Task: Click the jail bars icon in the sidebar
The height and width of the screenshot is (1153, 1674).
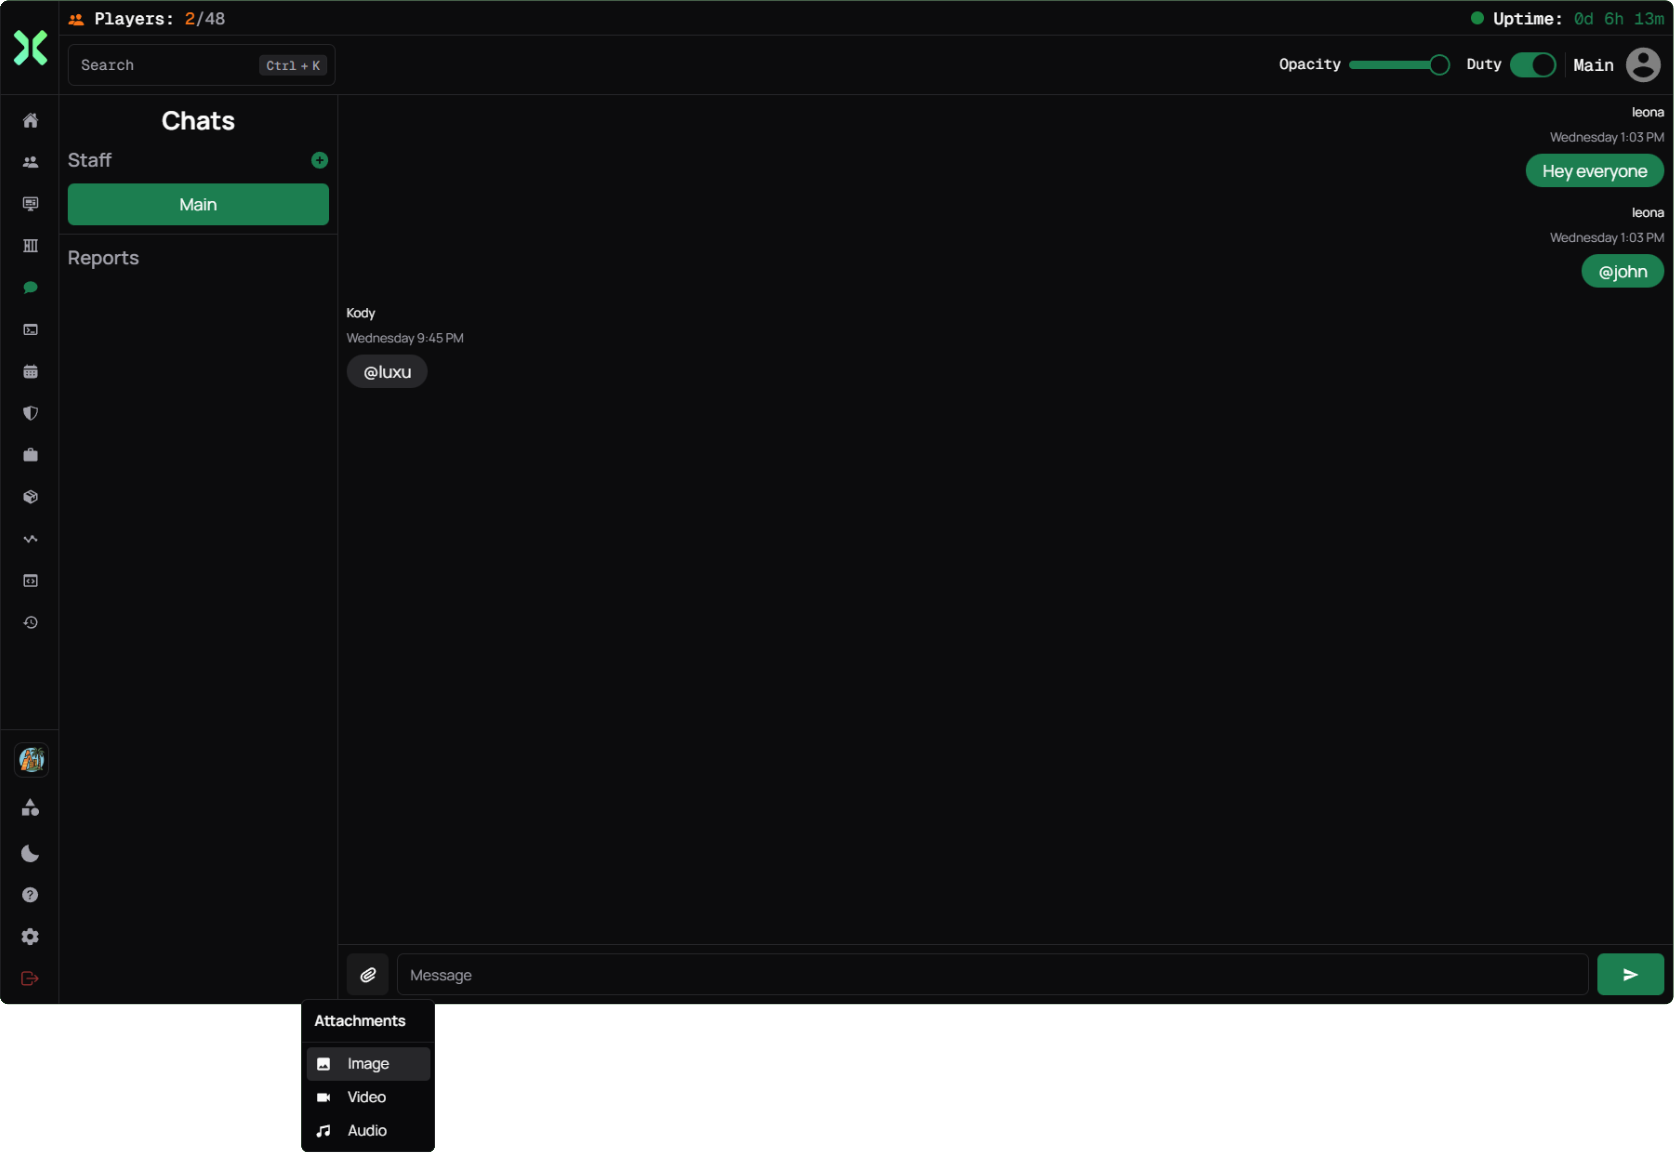Action: click(x=30, y=245)
